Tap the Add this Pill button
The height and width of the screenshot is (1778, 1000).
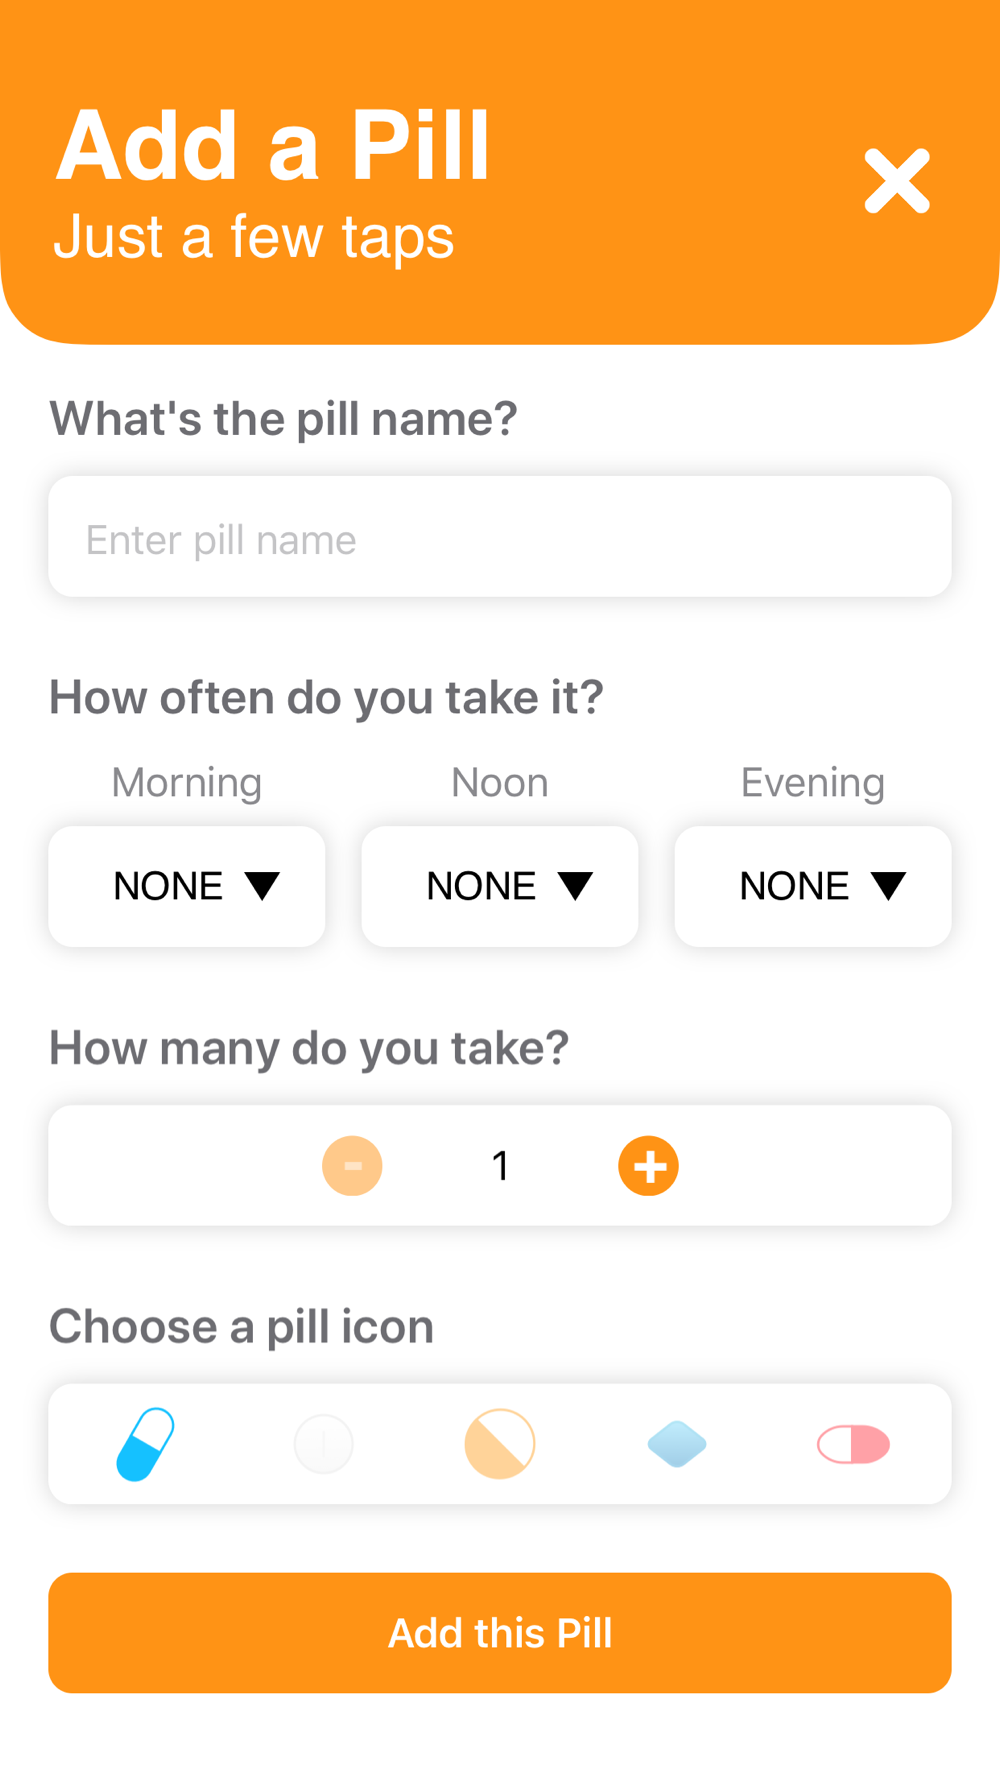pyautogui.click(x=500, y=1633)
